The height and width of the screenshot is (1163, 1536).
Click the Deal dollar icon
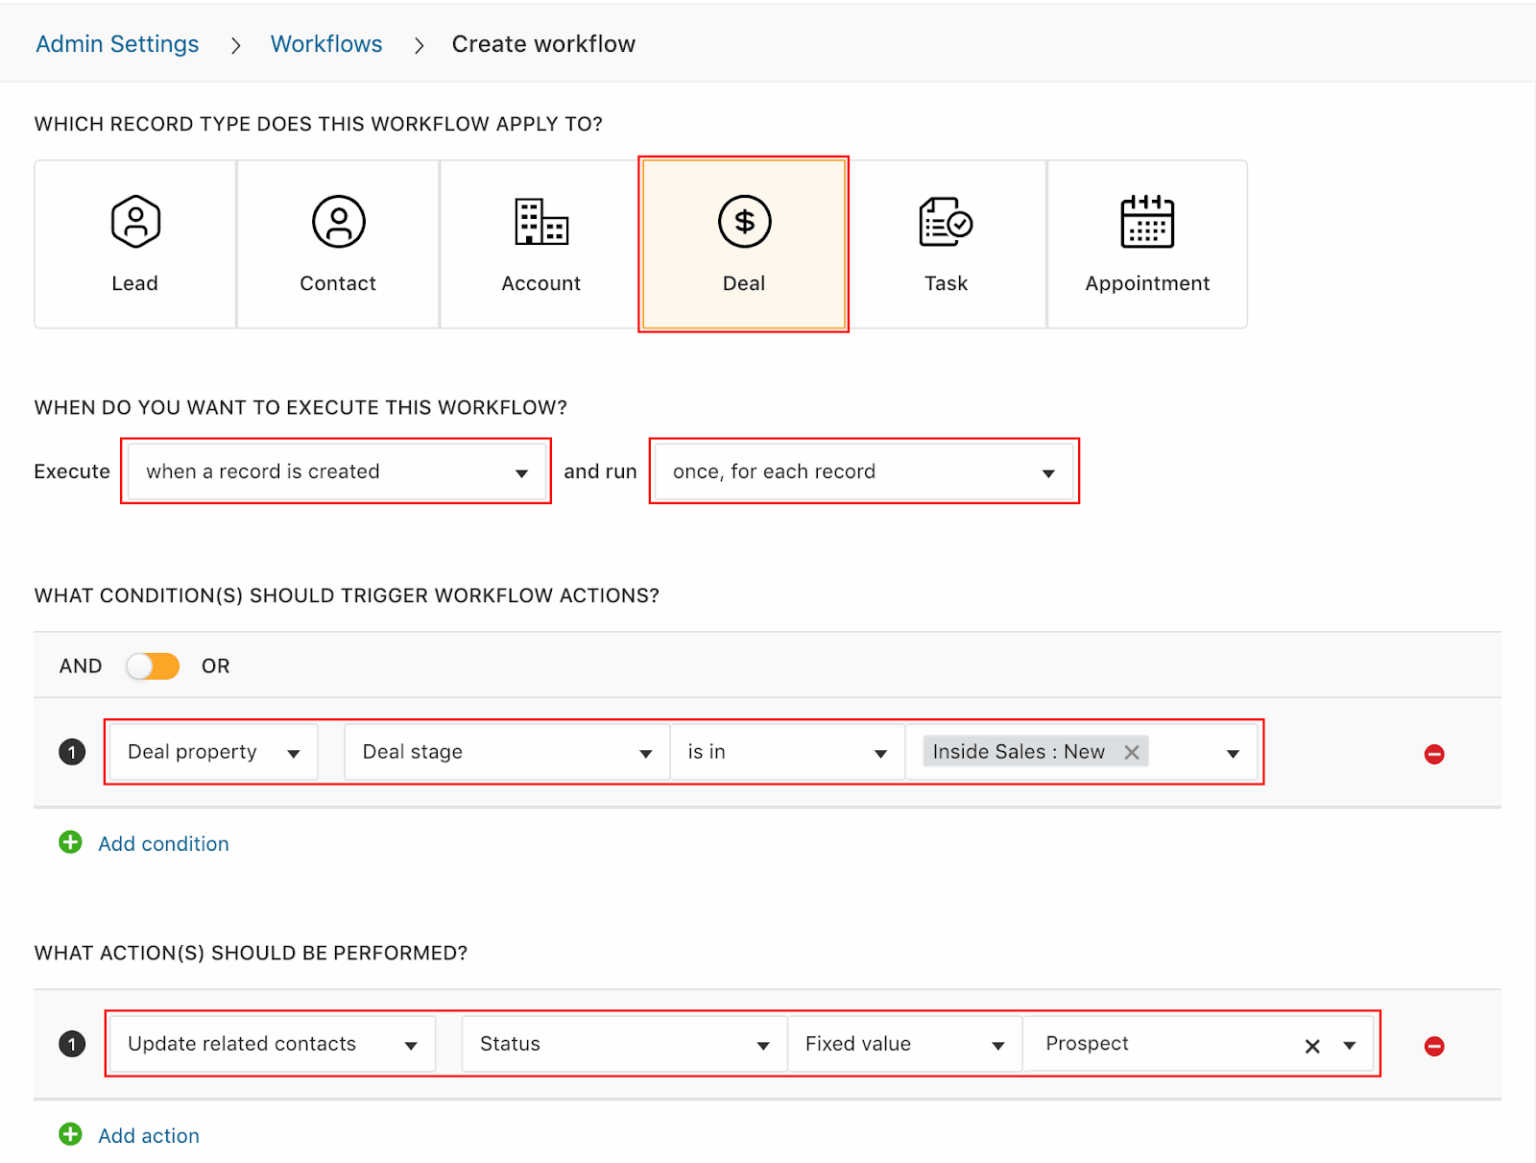(743, 222)
